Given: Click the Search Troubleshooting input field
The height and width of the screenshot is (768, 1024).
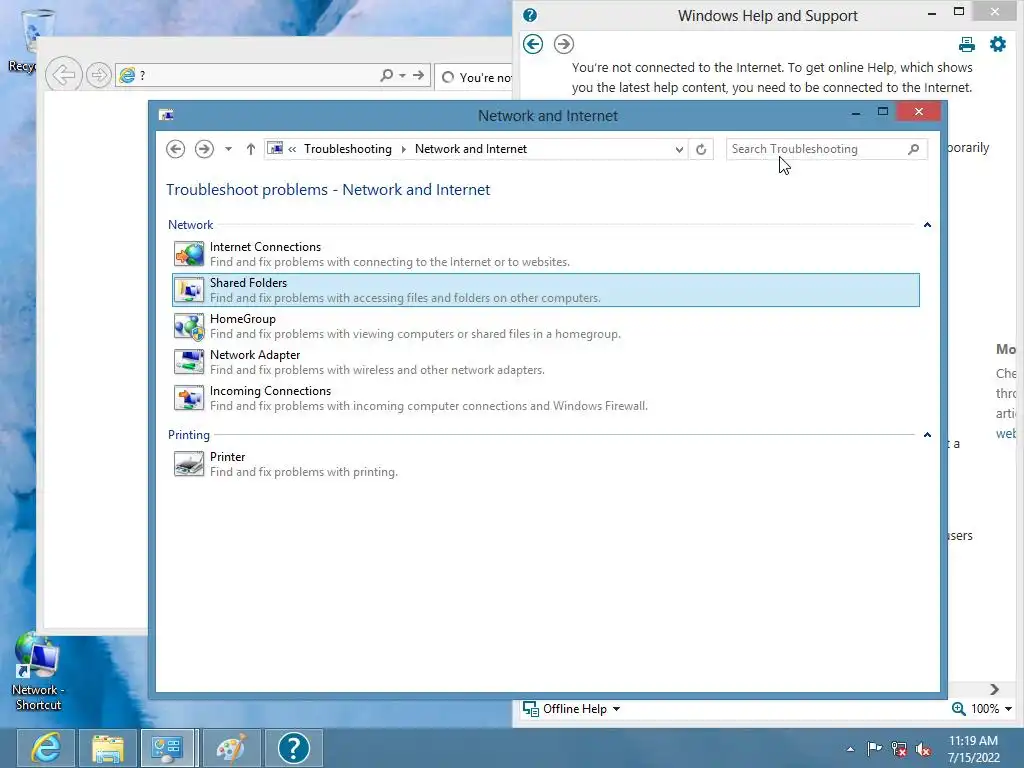Looking at the screenshot, I should [816, 149].
